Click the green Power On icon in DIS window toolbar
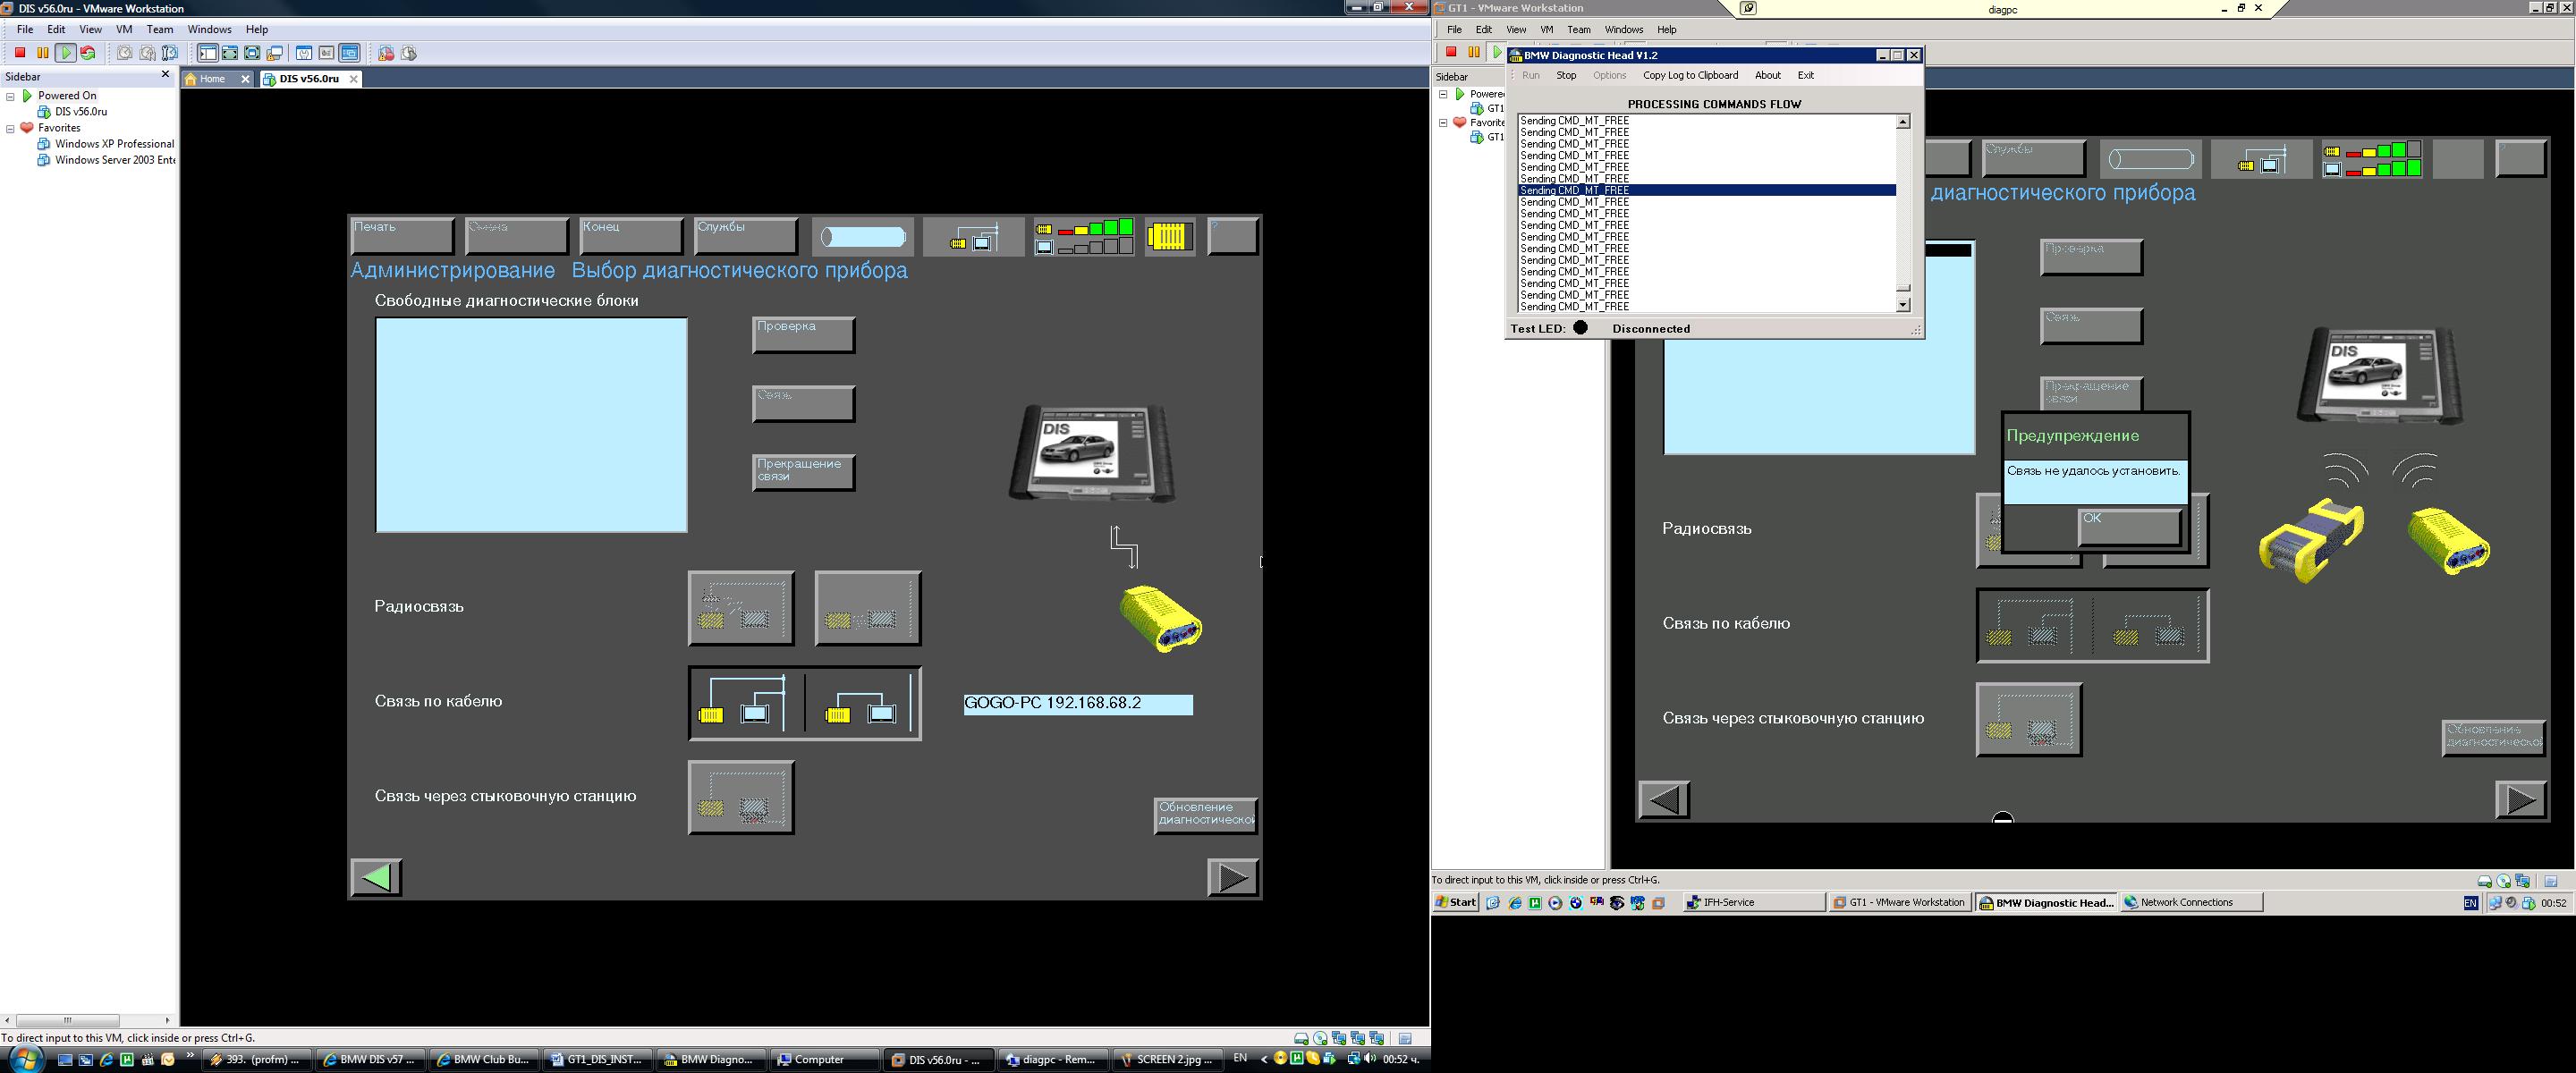 66,53
